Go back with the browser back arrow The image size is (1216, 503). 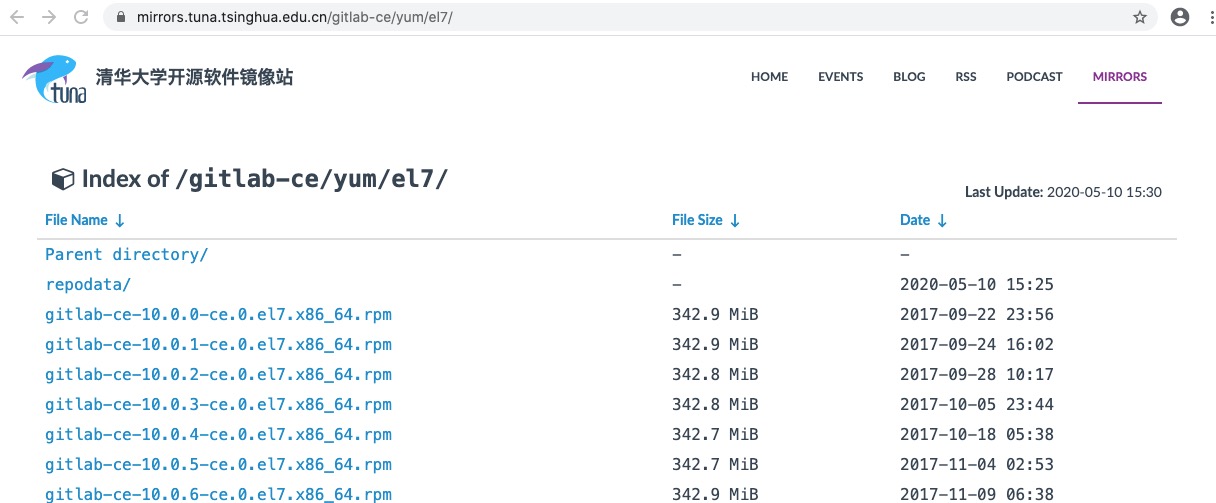17,17
